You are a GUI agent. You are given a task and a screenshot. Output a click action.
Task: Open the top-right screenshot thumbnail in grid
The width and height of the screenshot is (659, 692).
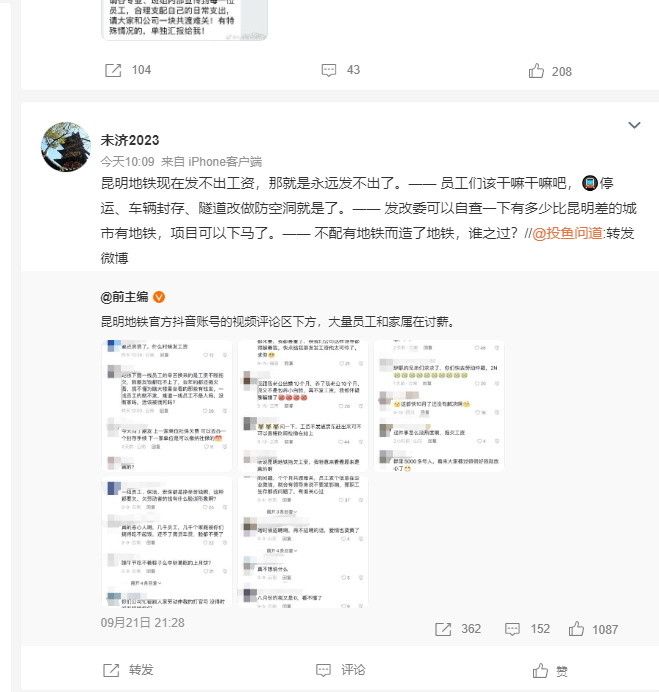point(439,406)
